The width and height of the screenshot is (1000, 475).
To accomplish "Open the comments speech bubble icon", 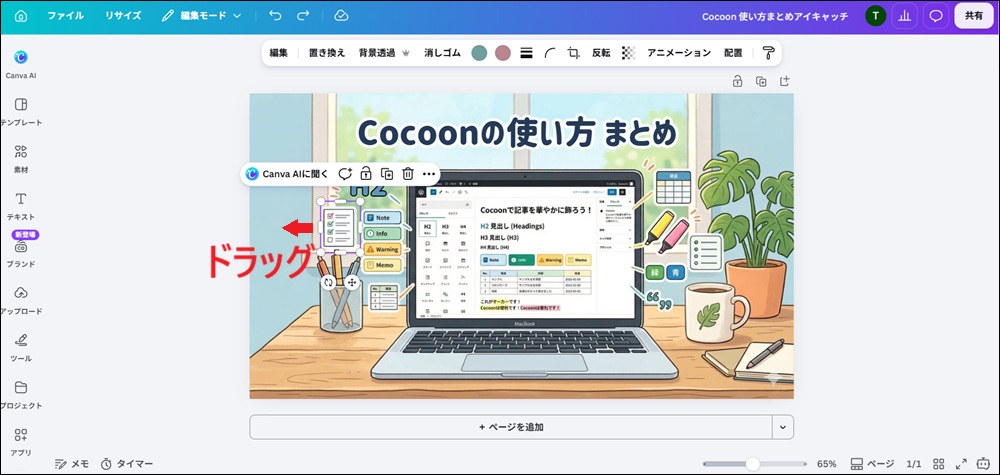I will coord(936,17).
